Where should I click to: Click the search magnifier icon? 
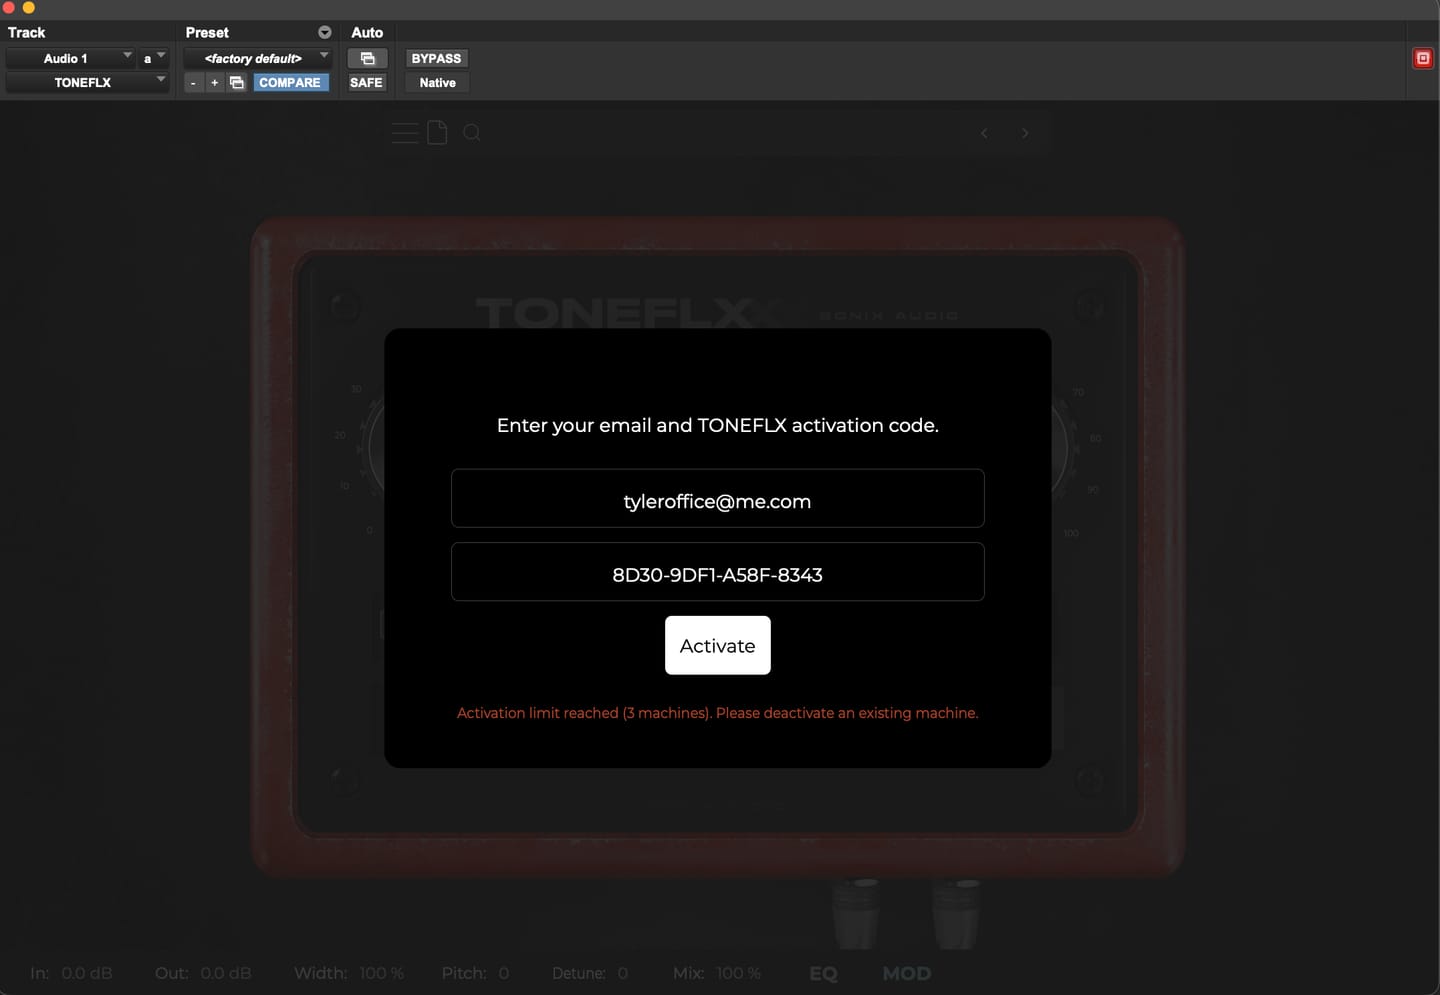point(472,133)
